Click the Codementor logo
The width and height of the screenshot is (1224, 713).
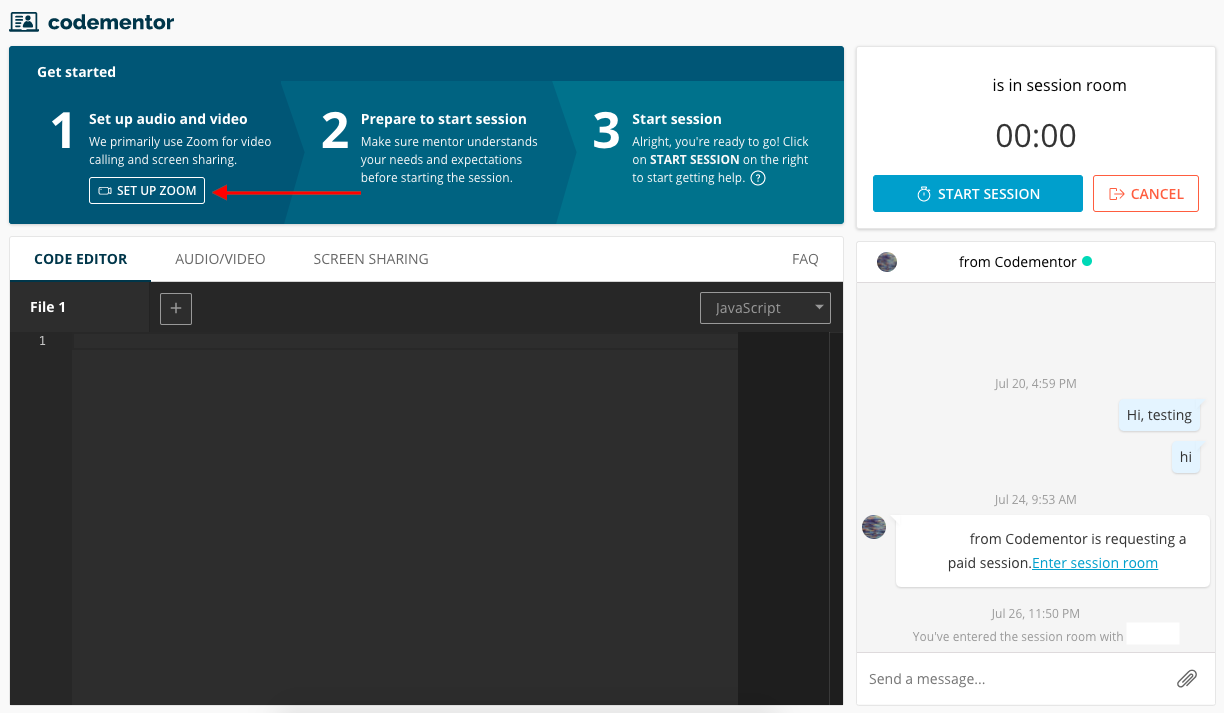click(x=91, y=21)
